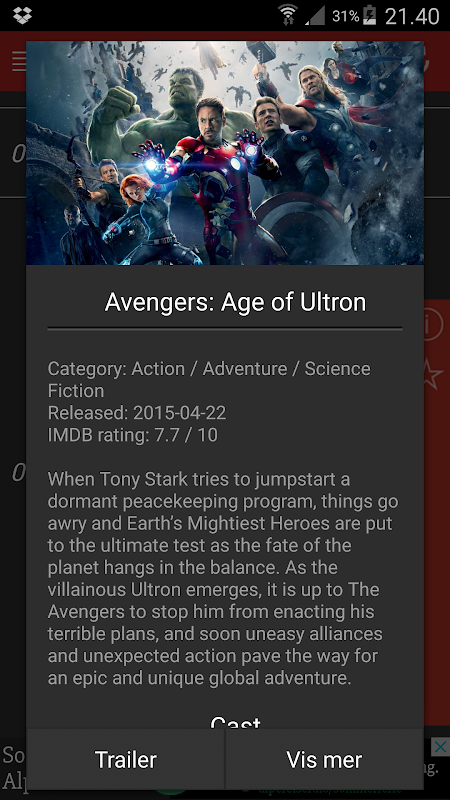Open the hamburger menu behind the dialog

pos(19,62)
